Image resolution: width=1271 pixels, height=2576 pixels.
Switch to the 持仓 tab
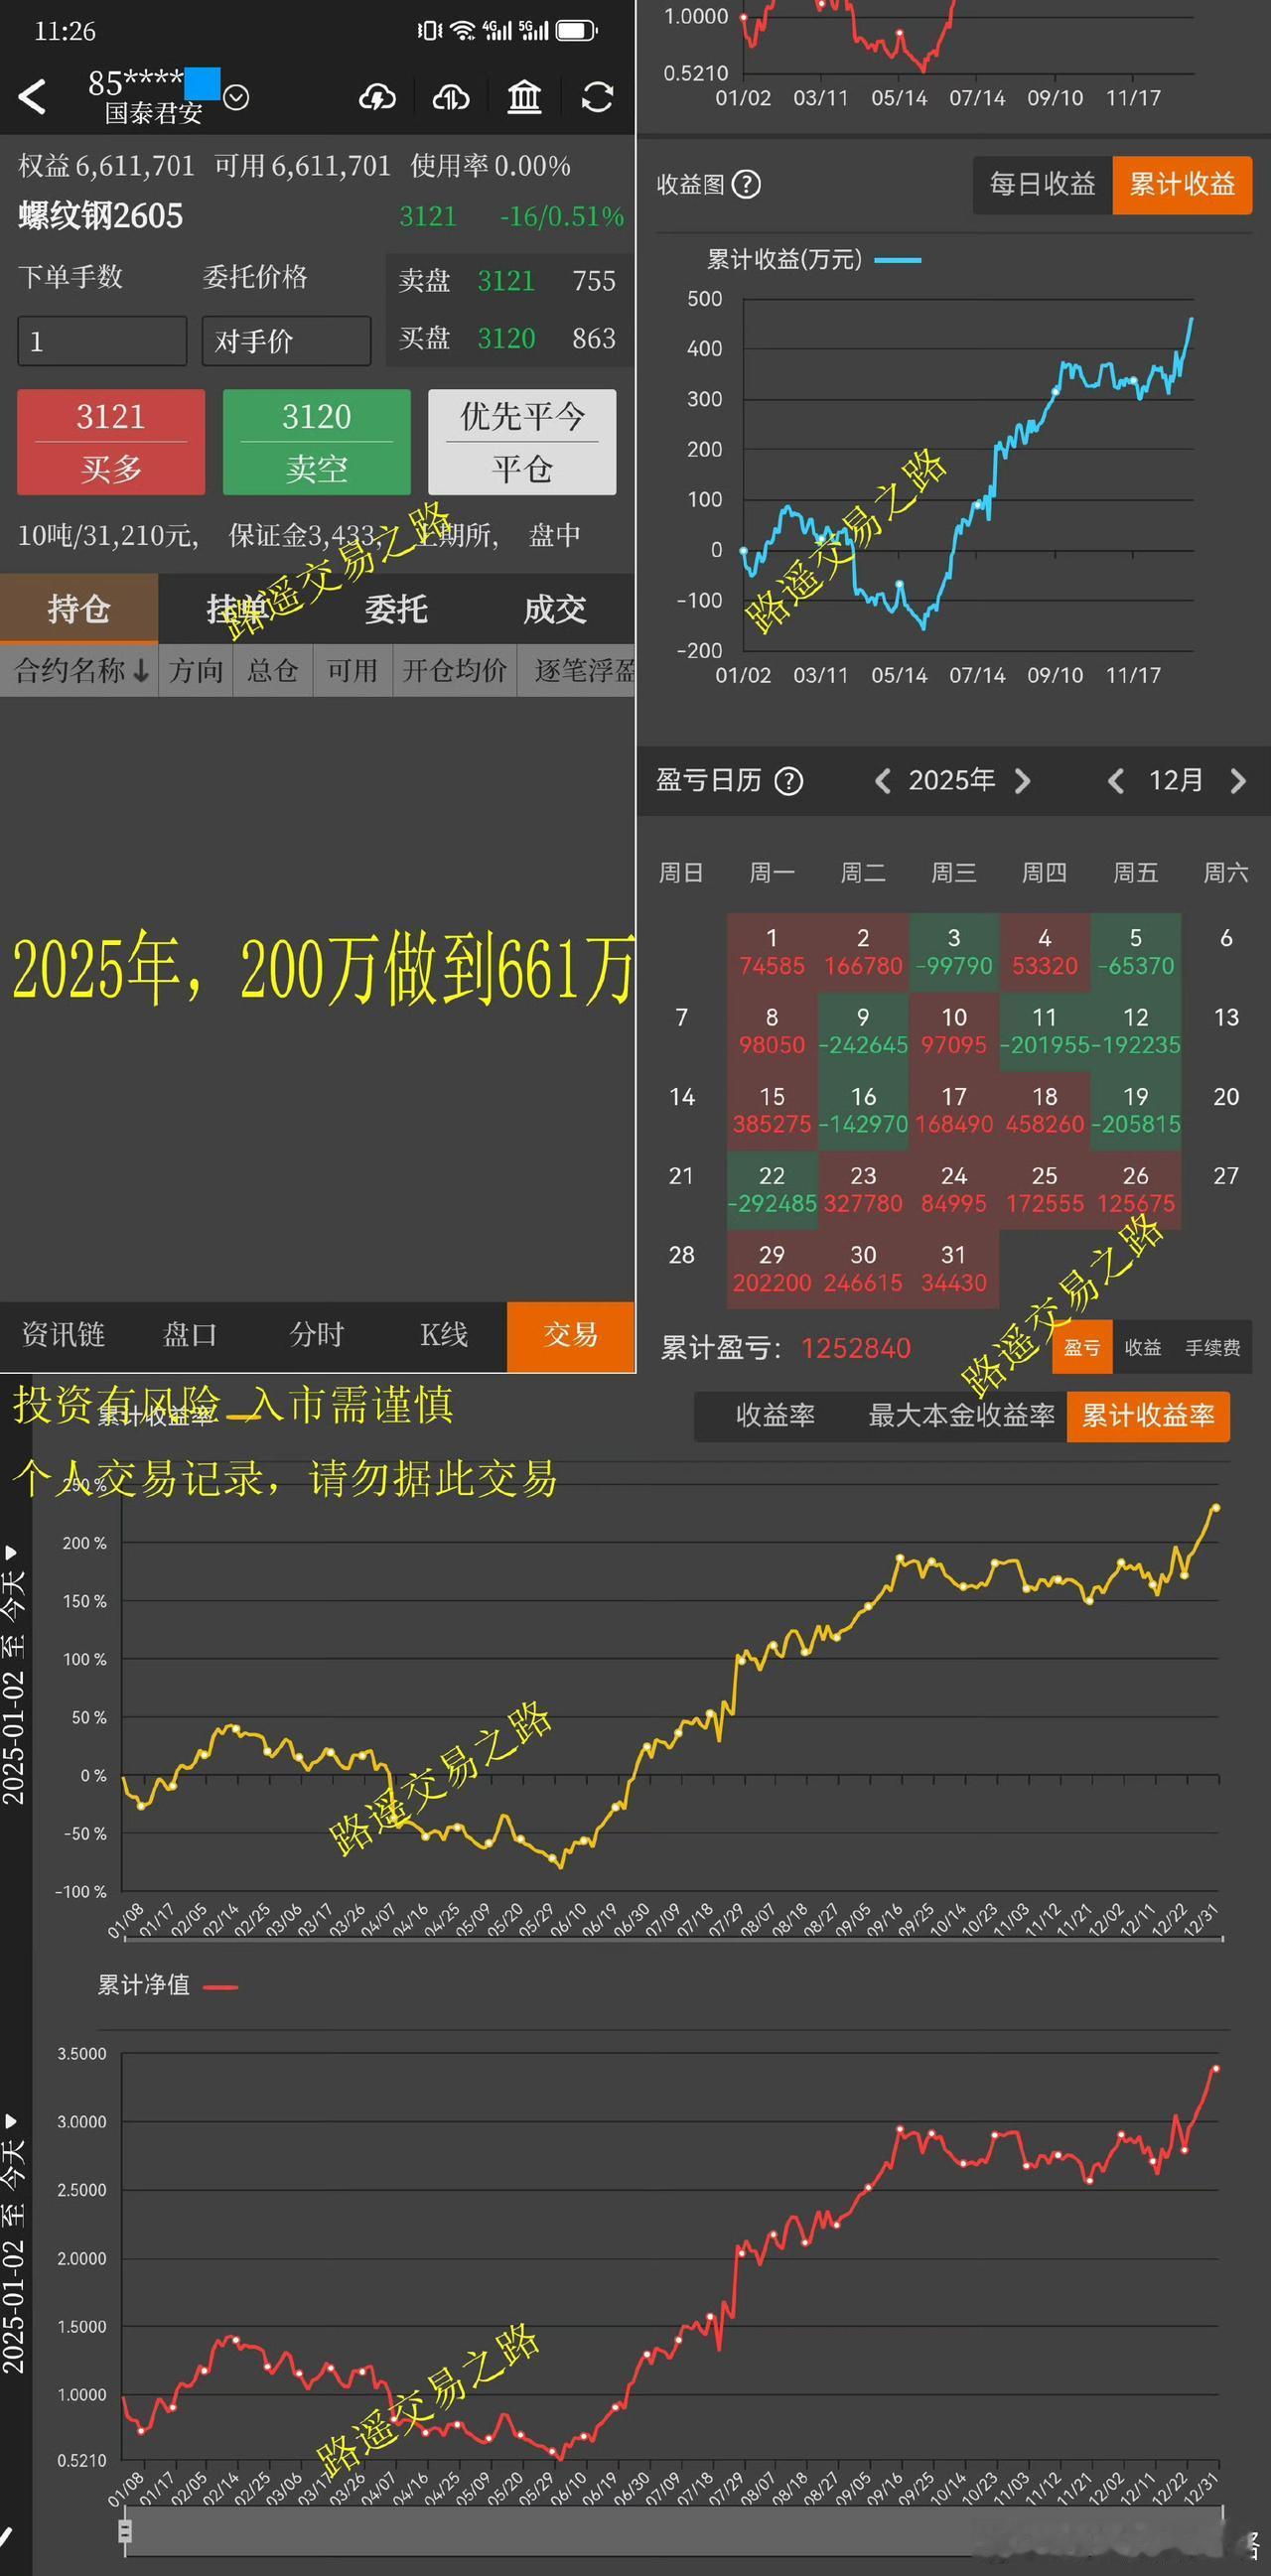pos(79,608)
